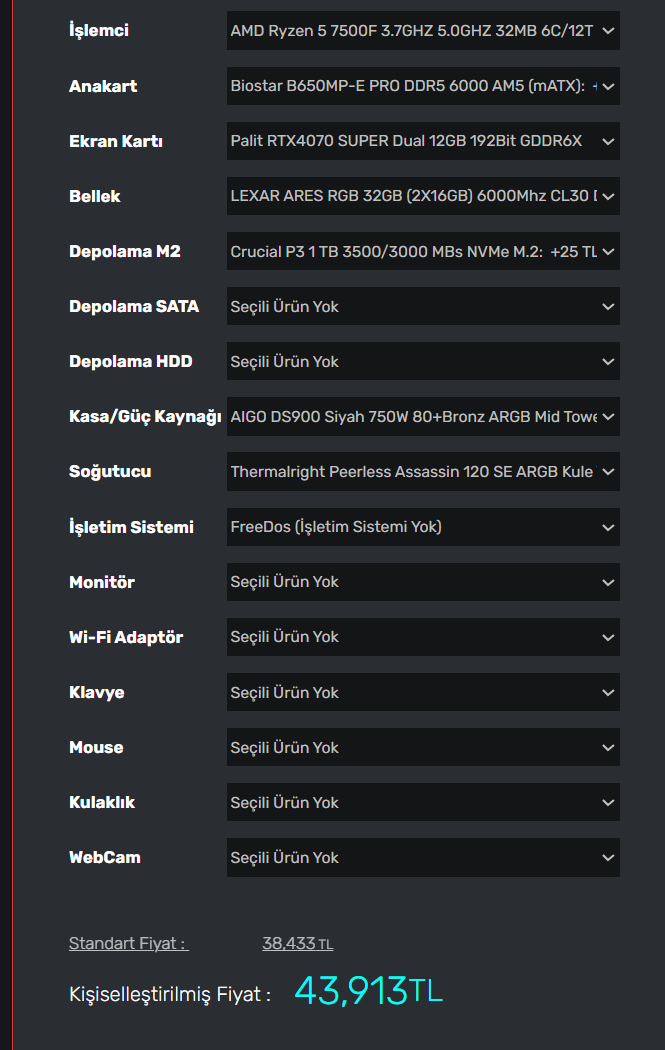Viewport: 665px width, 1050px height.
Task: Expand the Soğutucu cooler options
Action: tap(423, 472)
